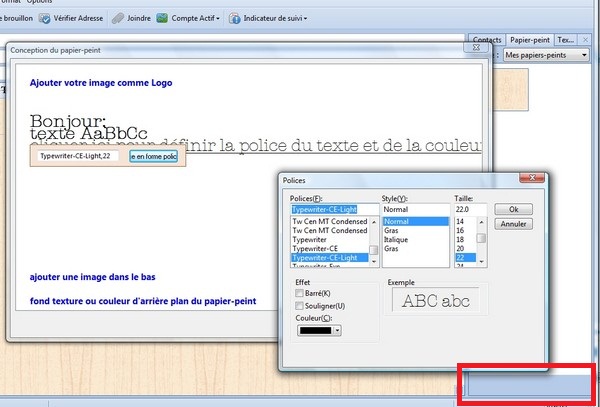Viewport: 600px width, 407px height.
Task: Open the Couleur color dropdown
Action: click(x=336, y=329)
